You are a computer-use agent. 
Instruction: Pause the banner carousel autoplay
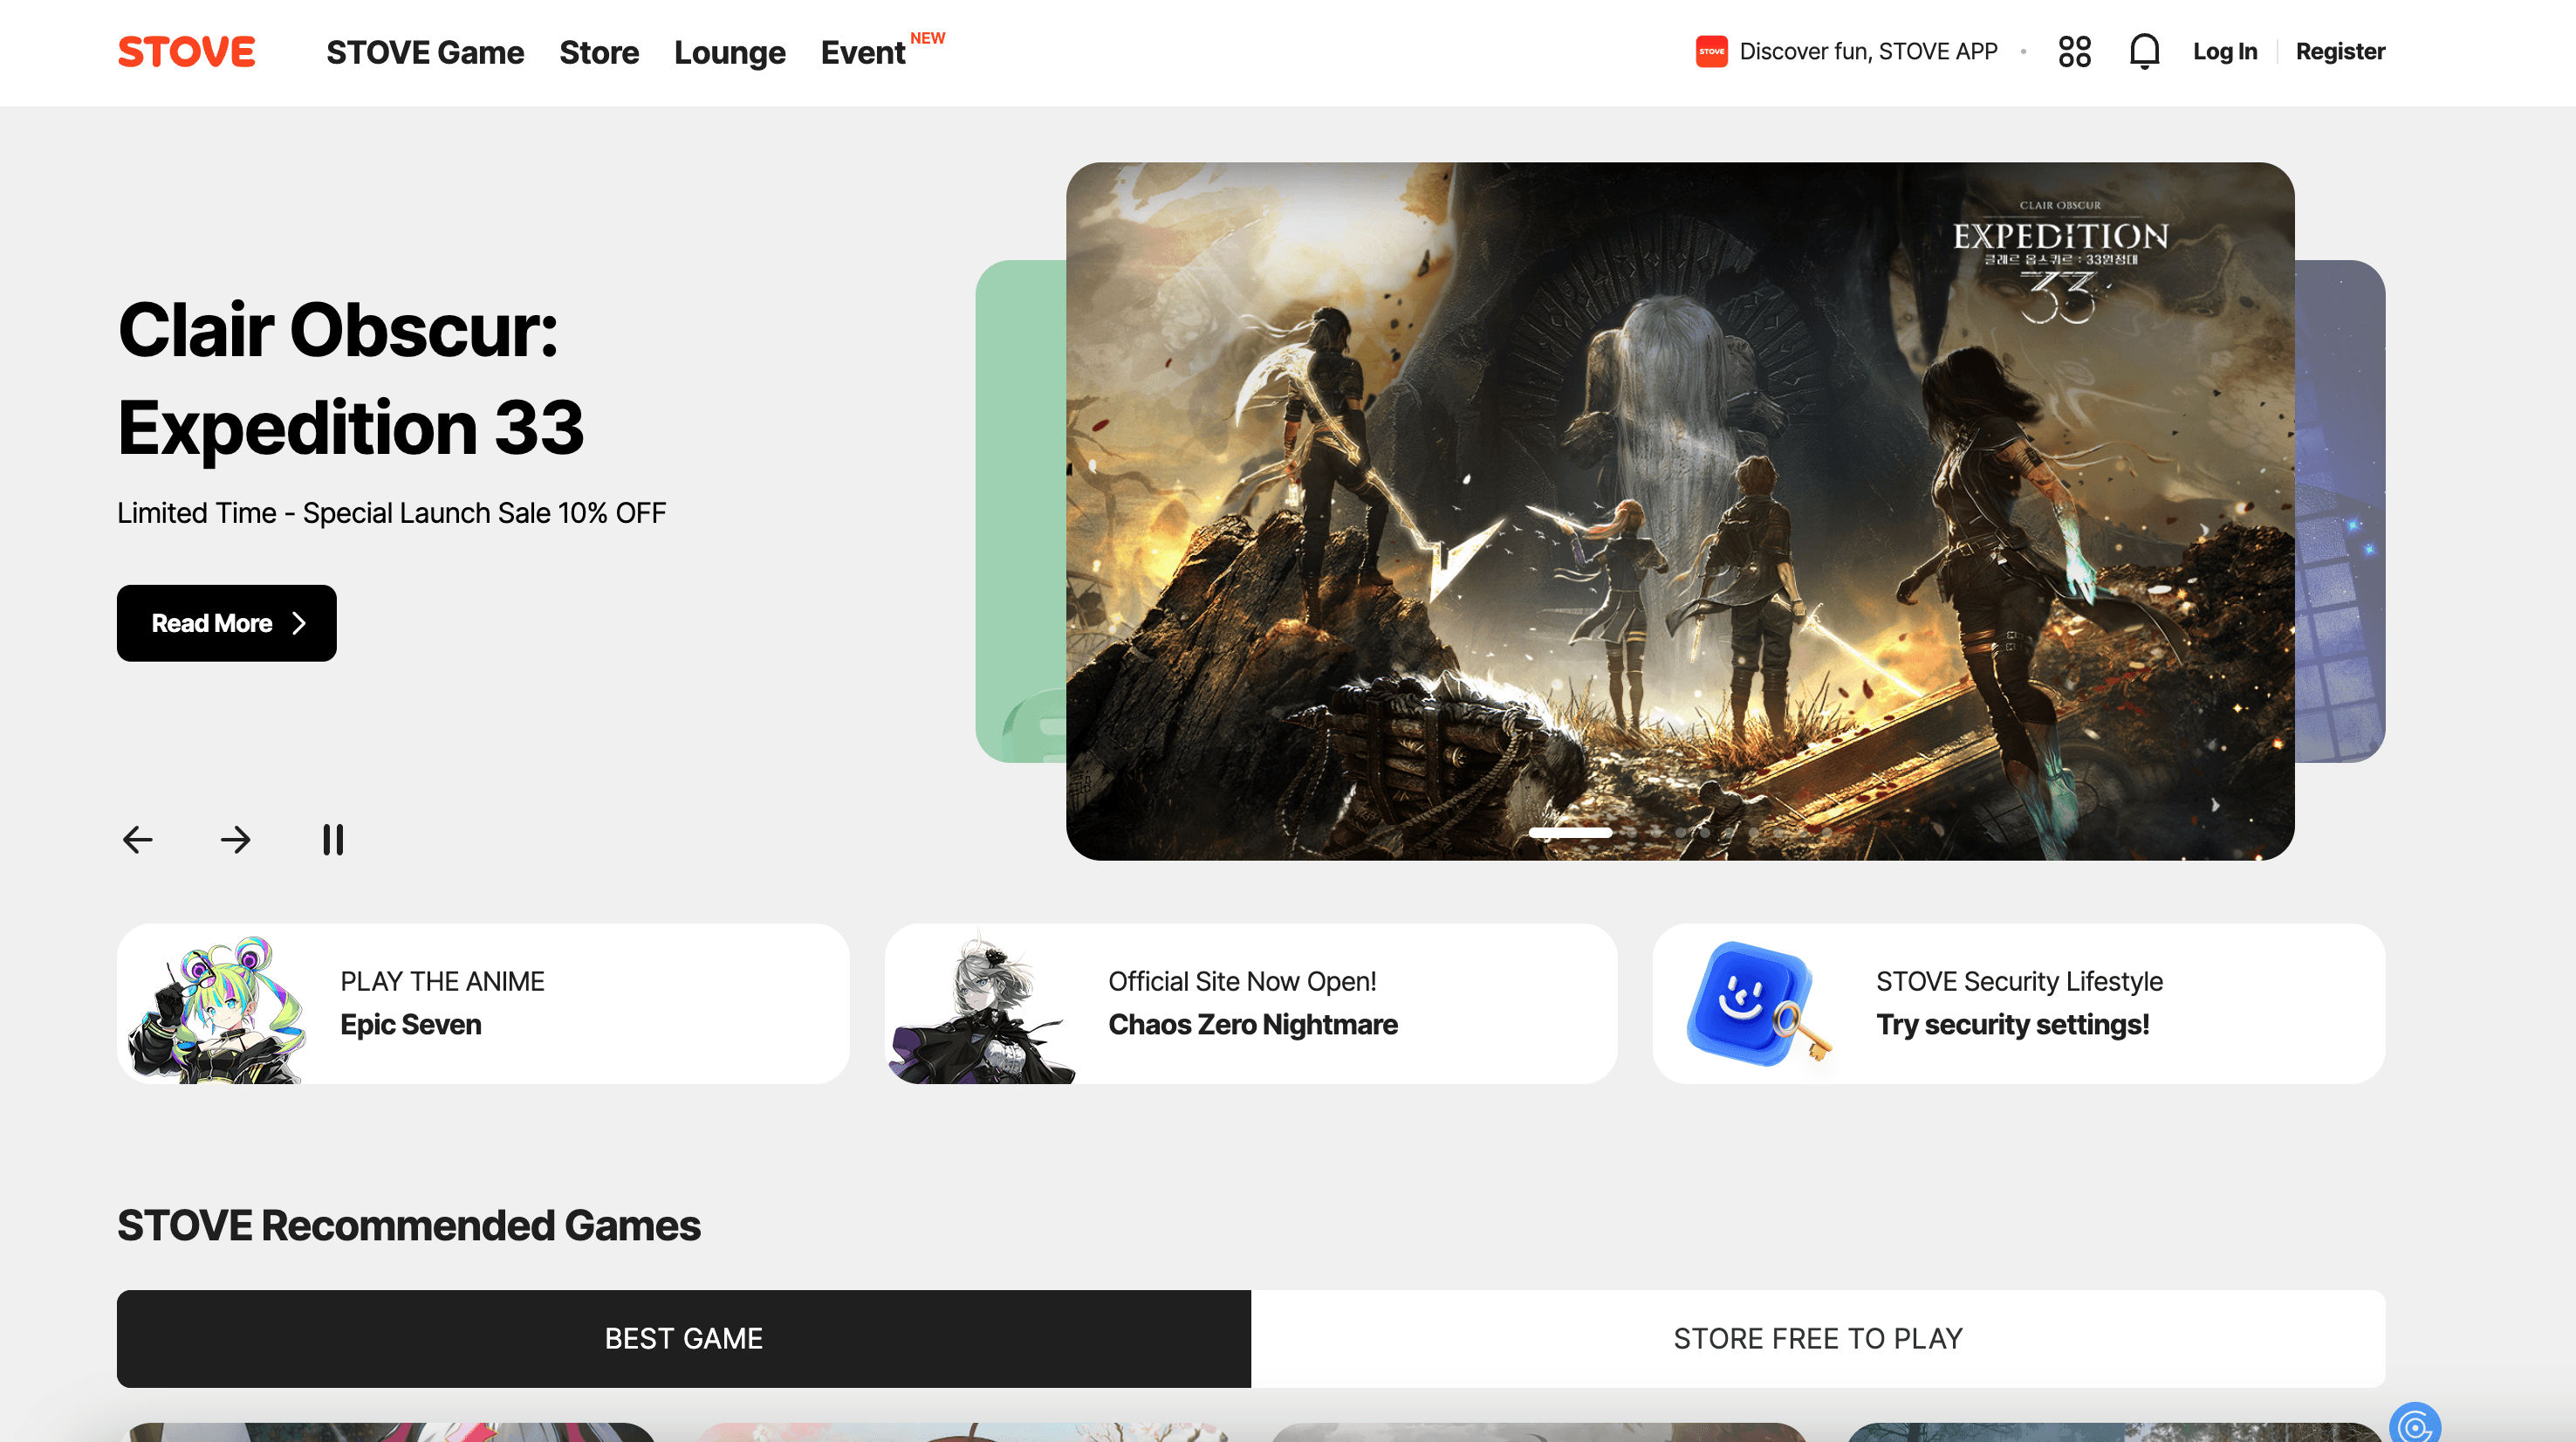tap(333, 840)
